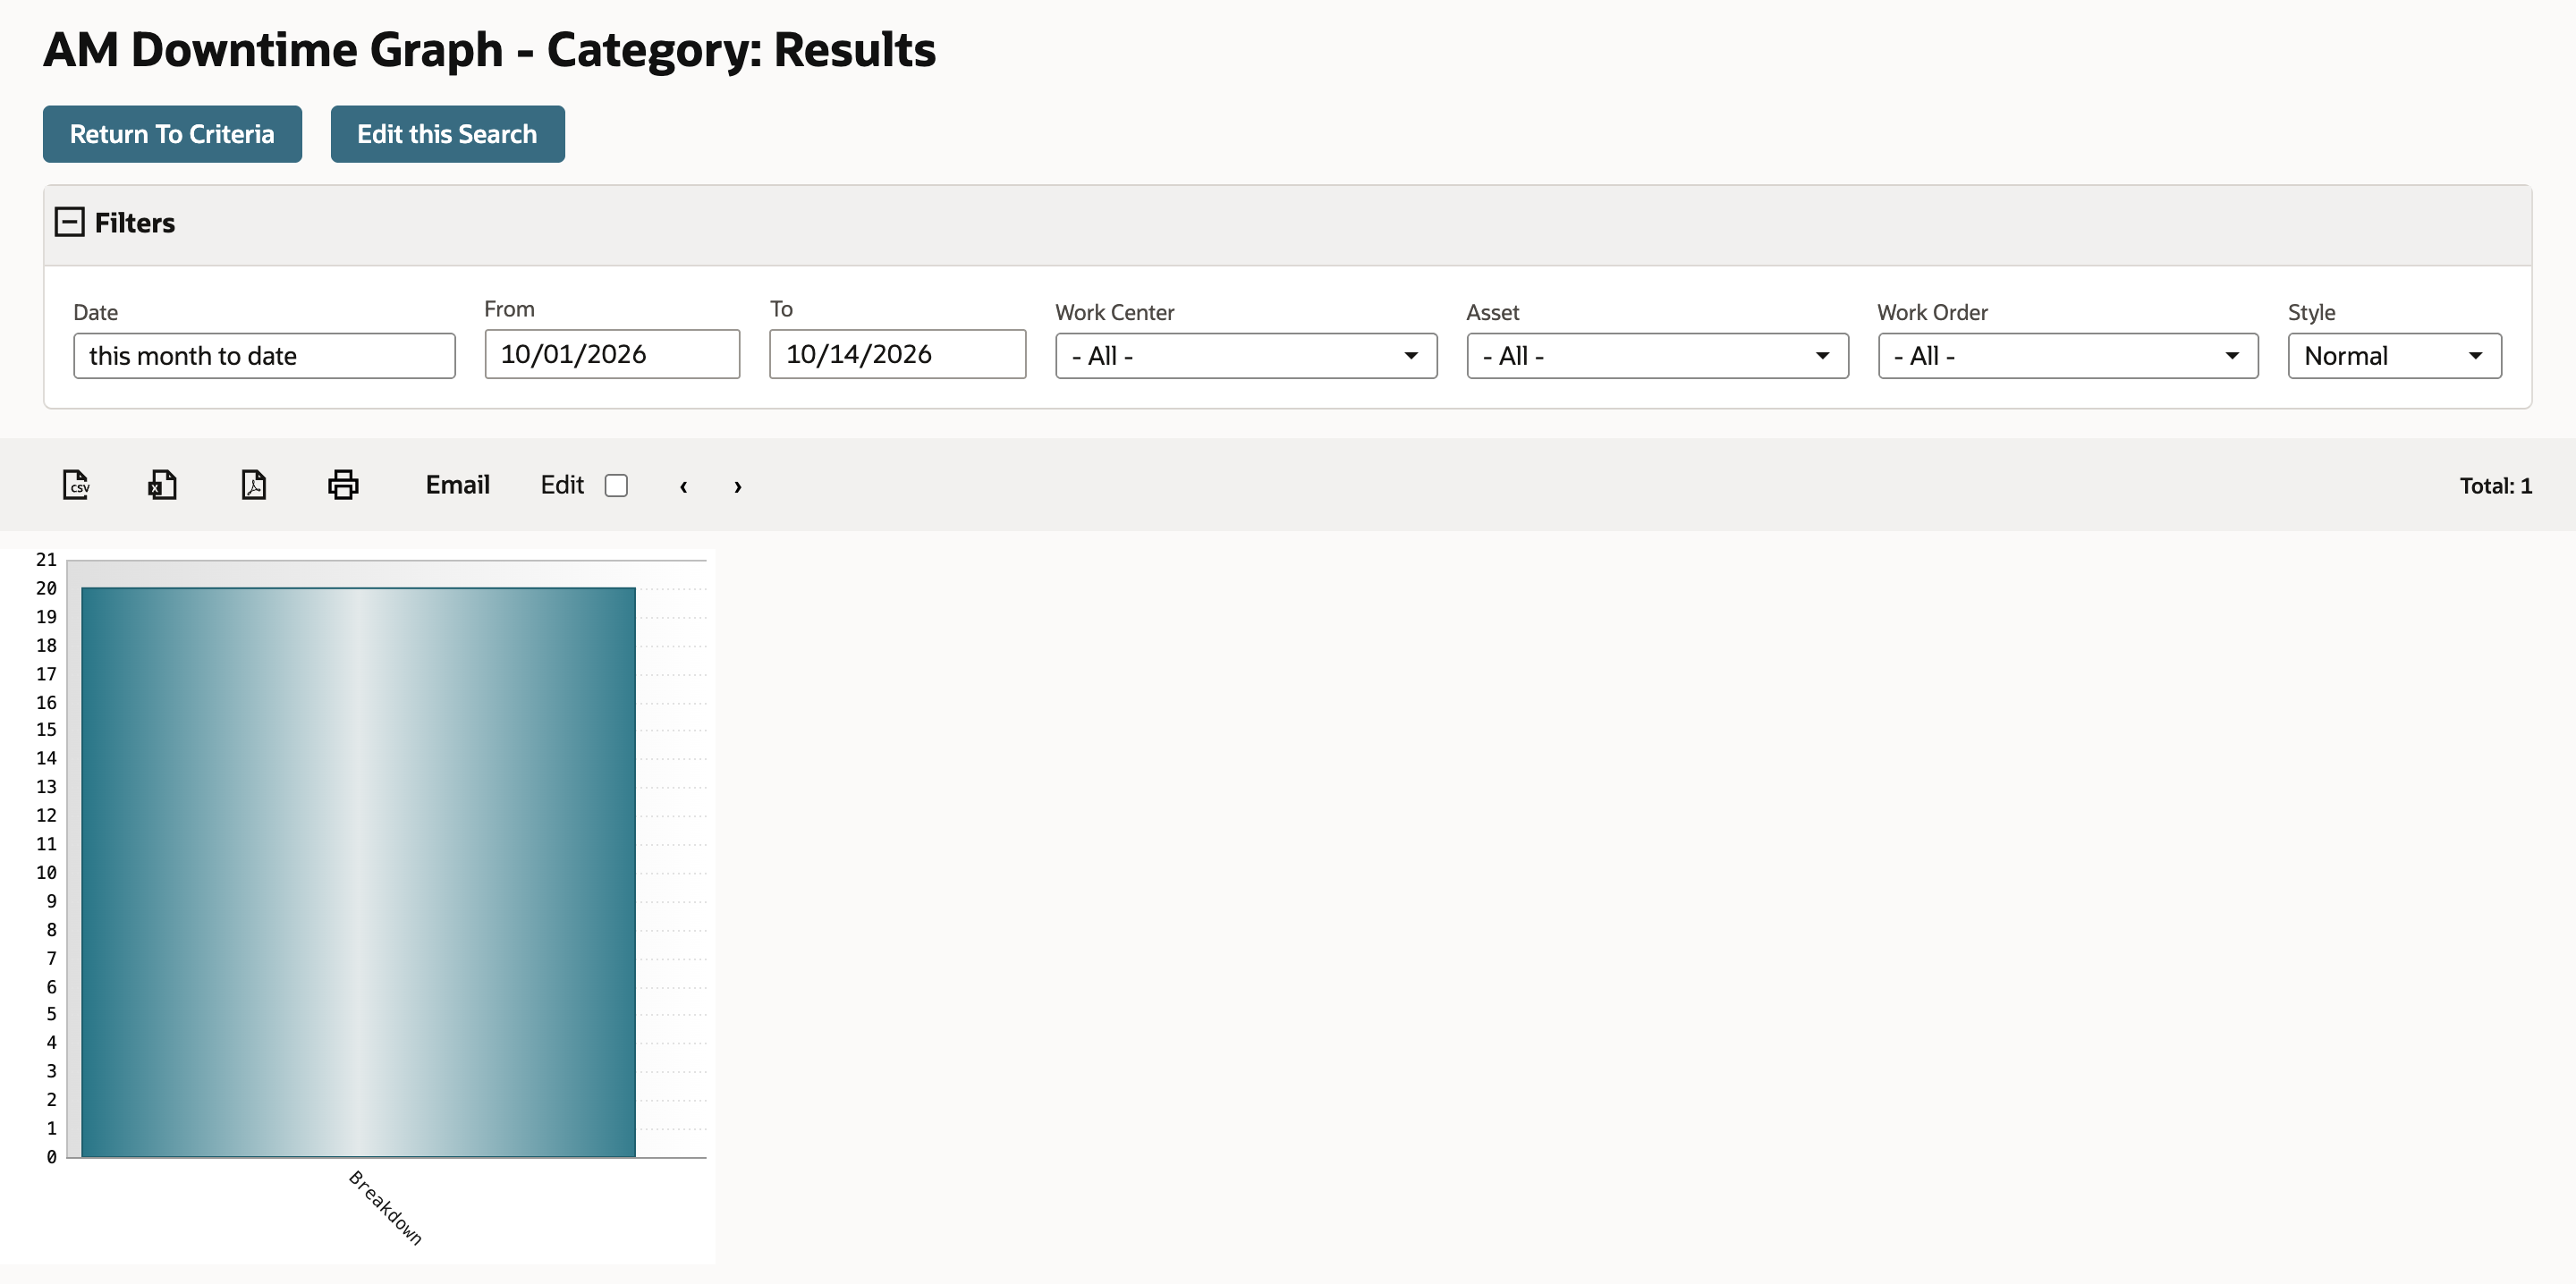Click the Breakdown axis label
Viewport: 2576px width, 1284px height.
(x=385, y=1208)
